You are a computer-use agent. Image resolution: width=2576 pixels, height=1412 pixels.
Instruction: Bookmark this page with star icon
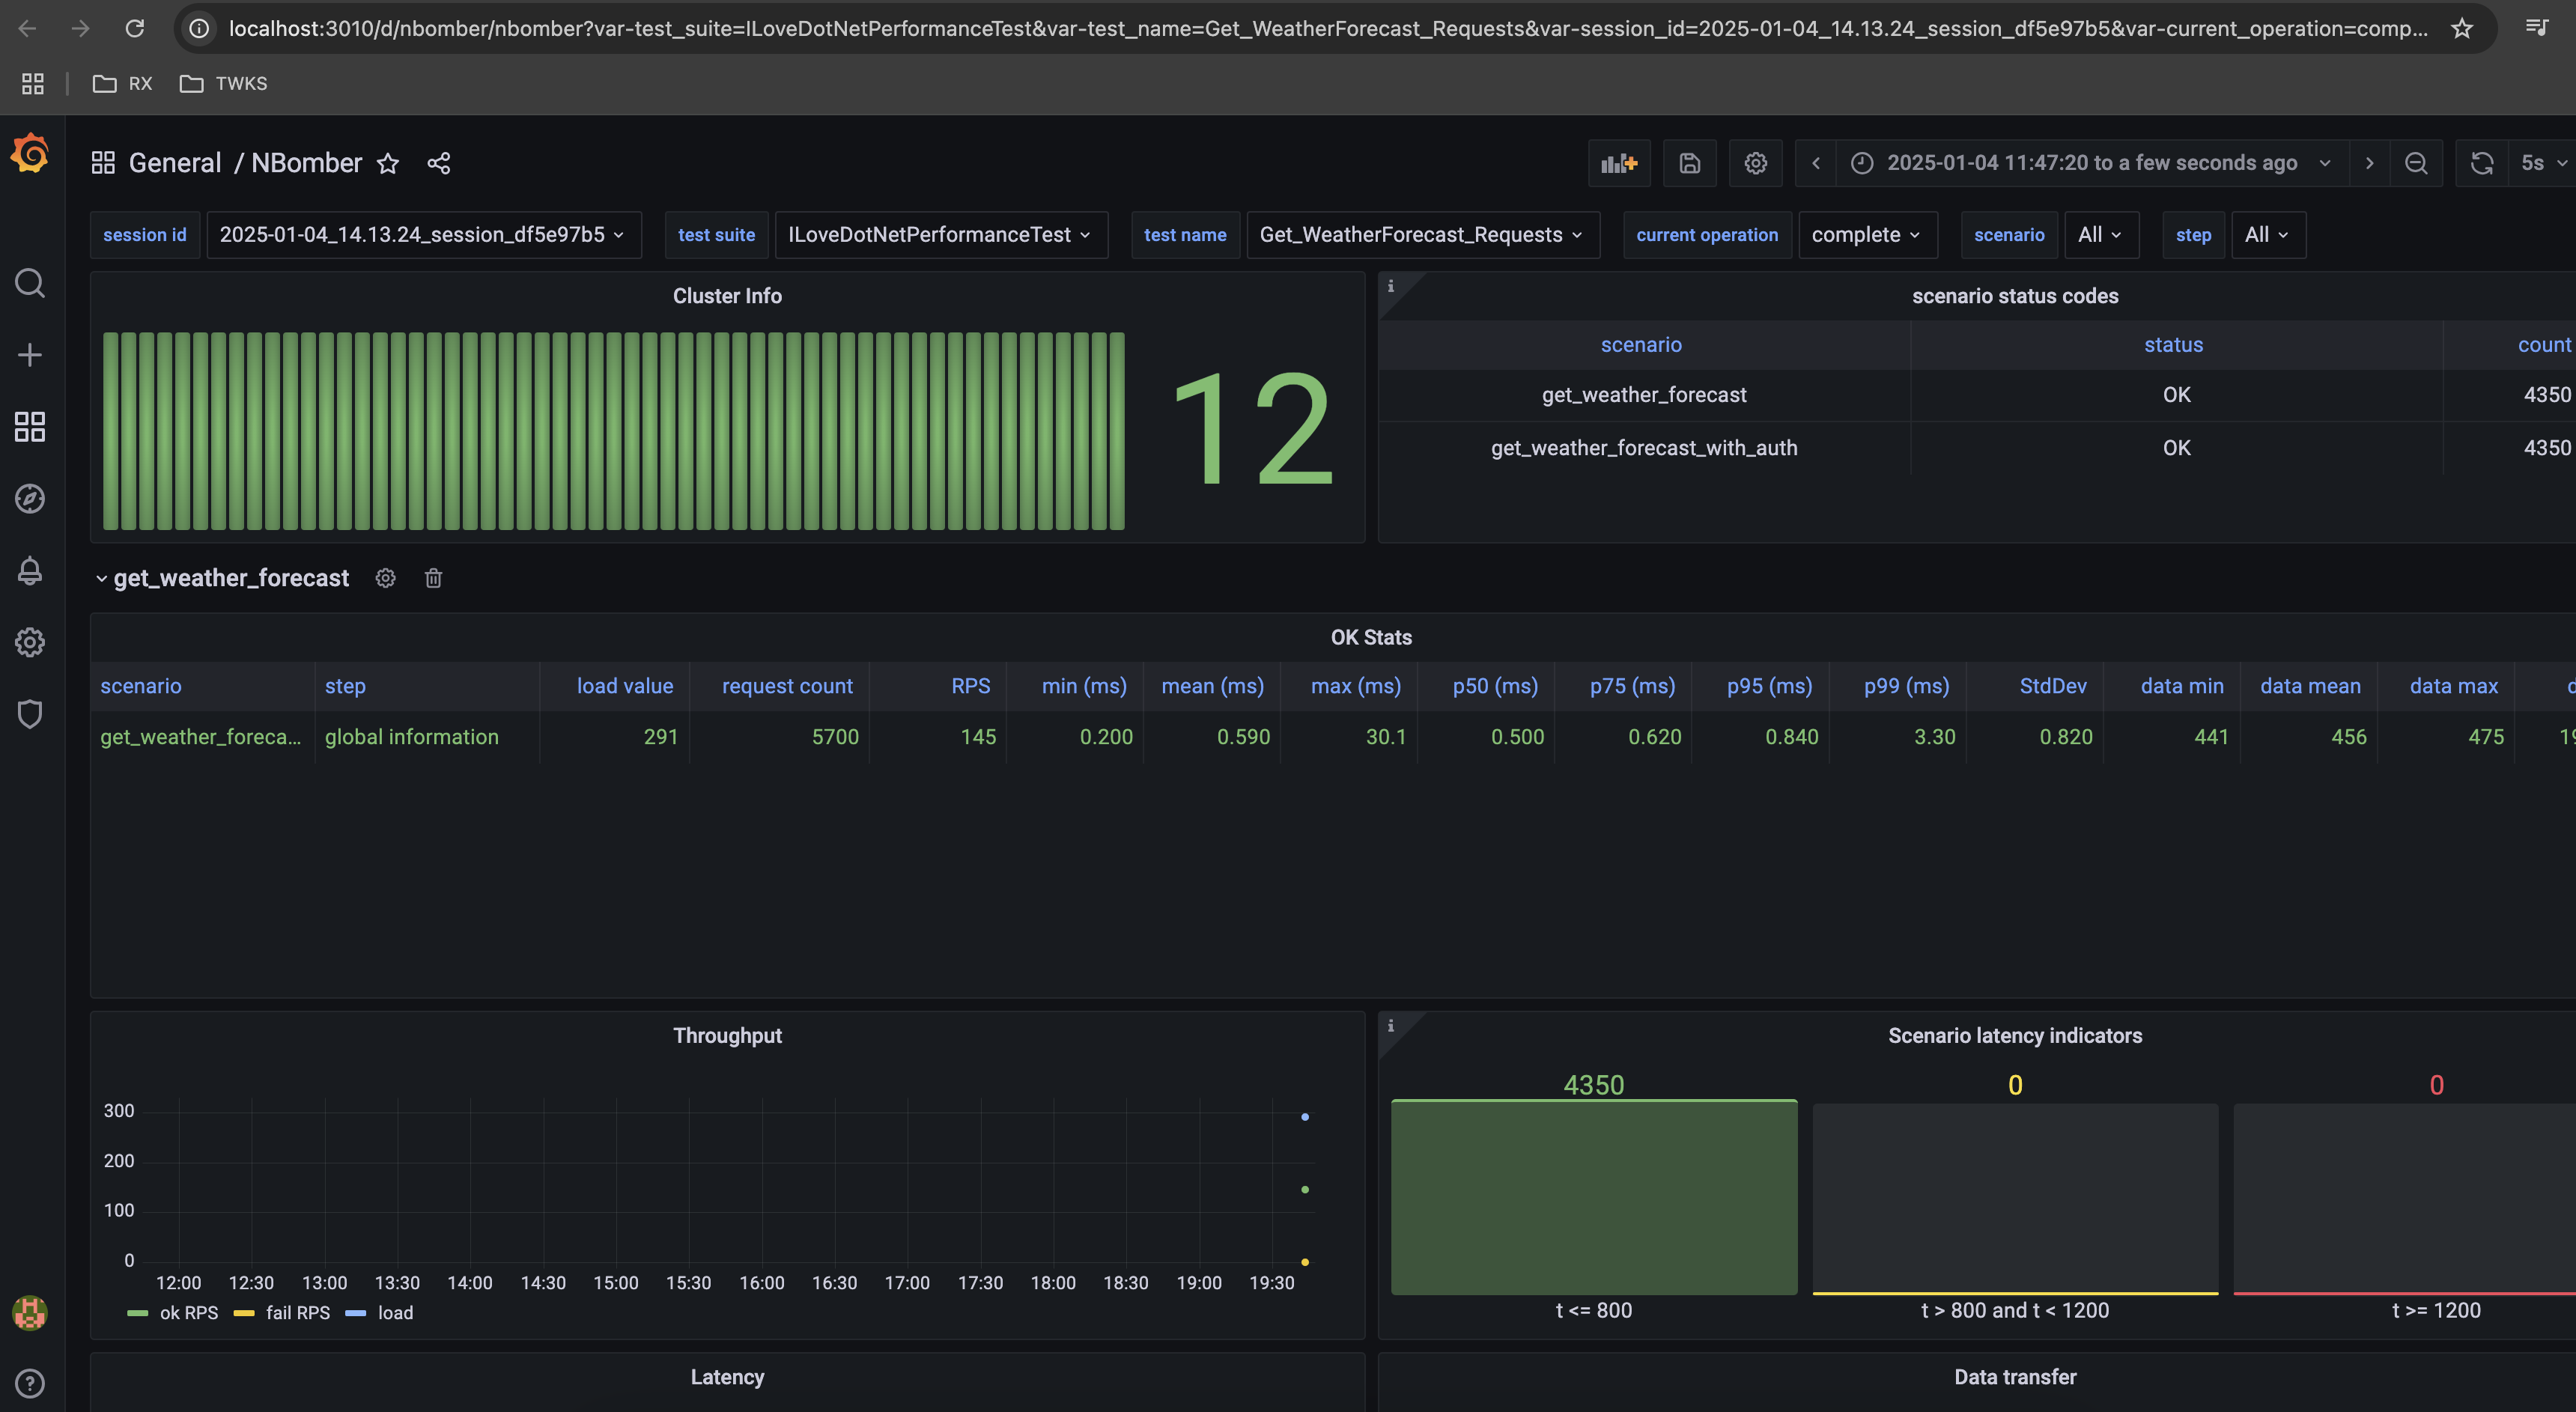click(2462, 28)
